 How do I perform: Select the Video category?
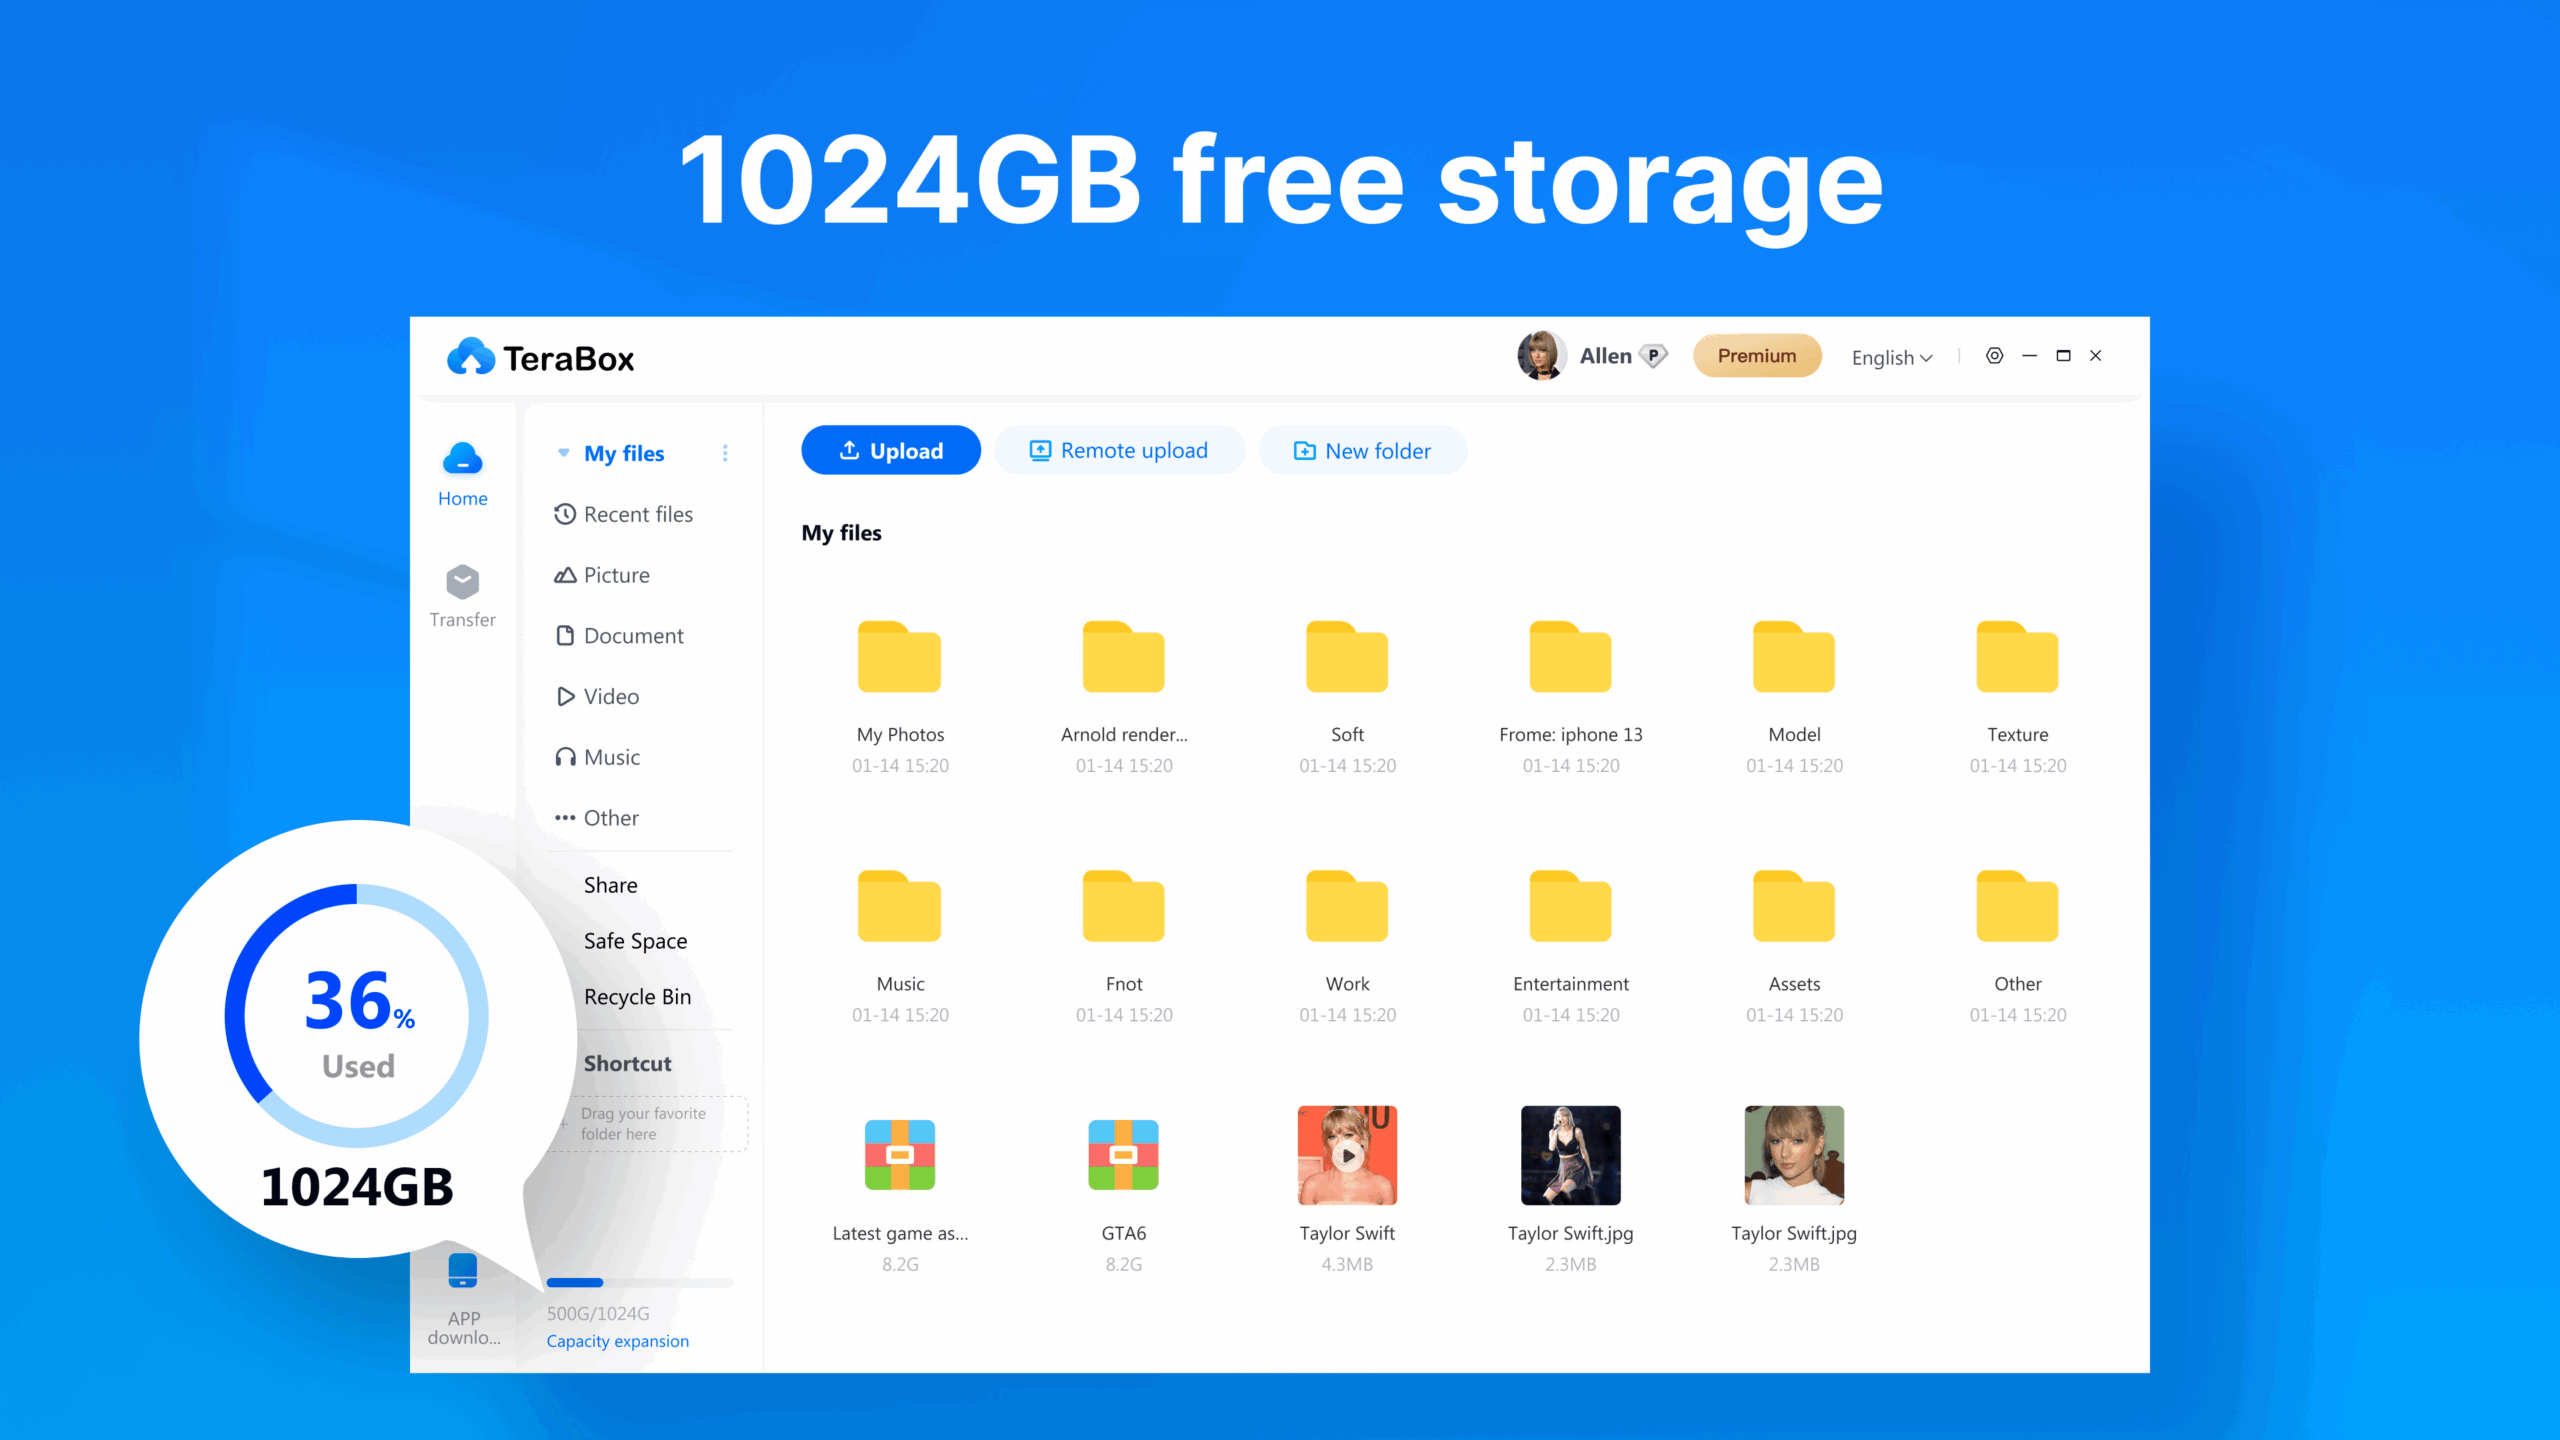609,696
